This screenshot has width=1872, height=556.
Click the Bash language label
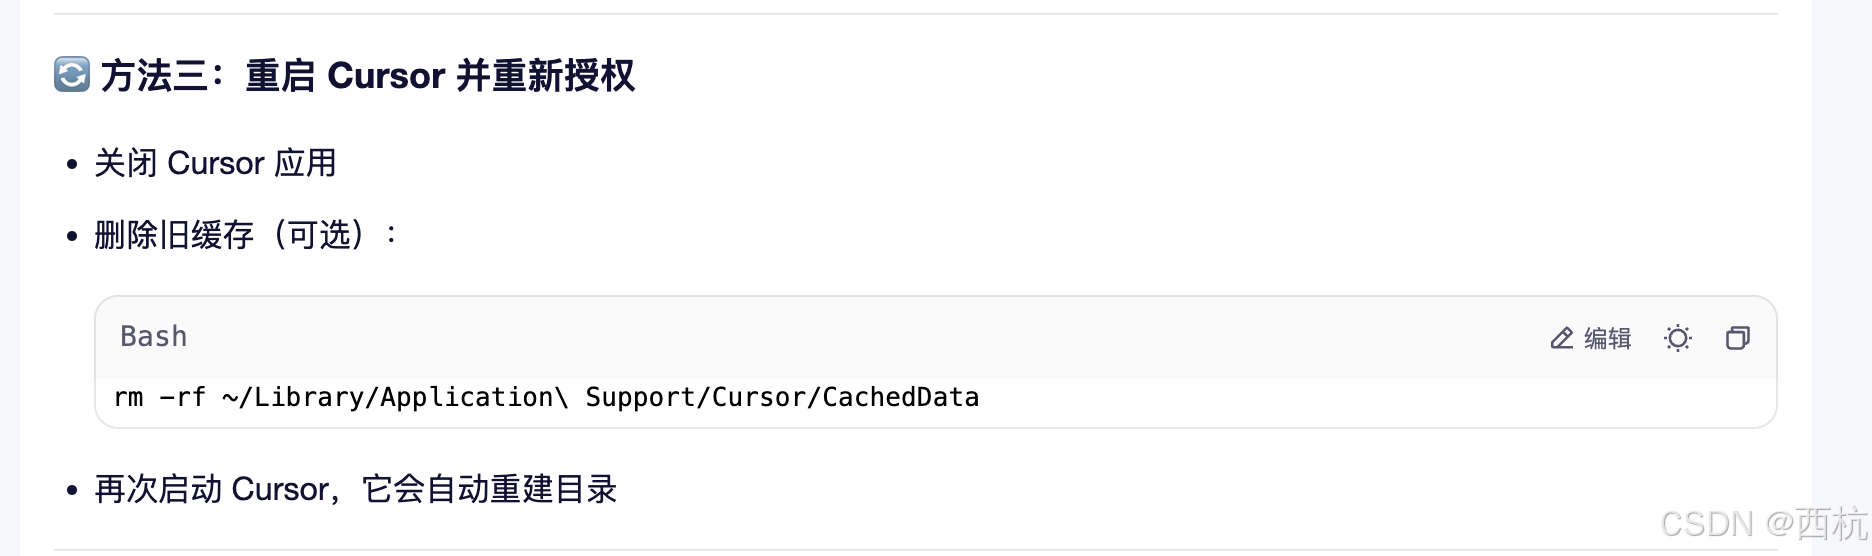point(153,336)
